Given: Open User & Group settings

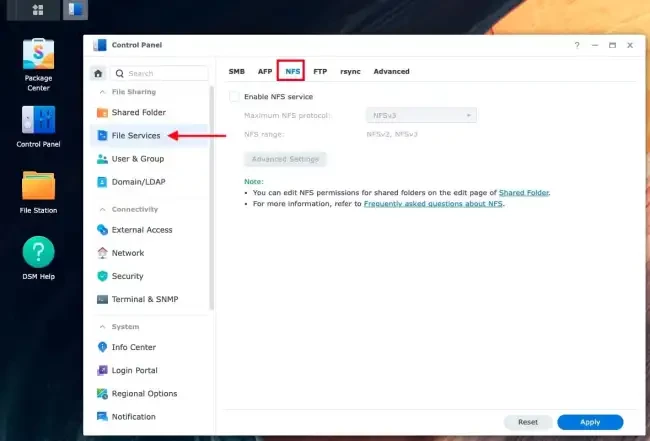Looking at the screenshot, I should [149, 159].
